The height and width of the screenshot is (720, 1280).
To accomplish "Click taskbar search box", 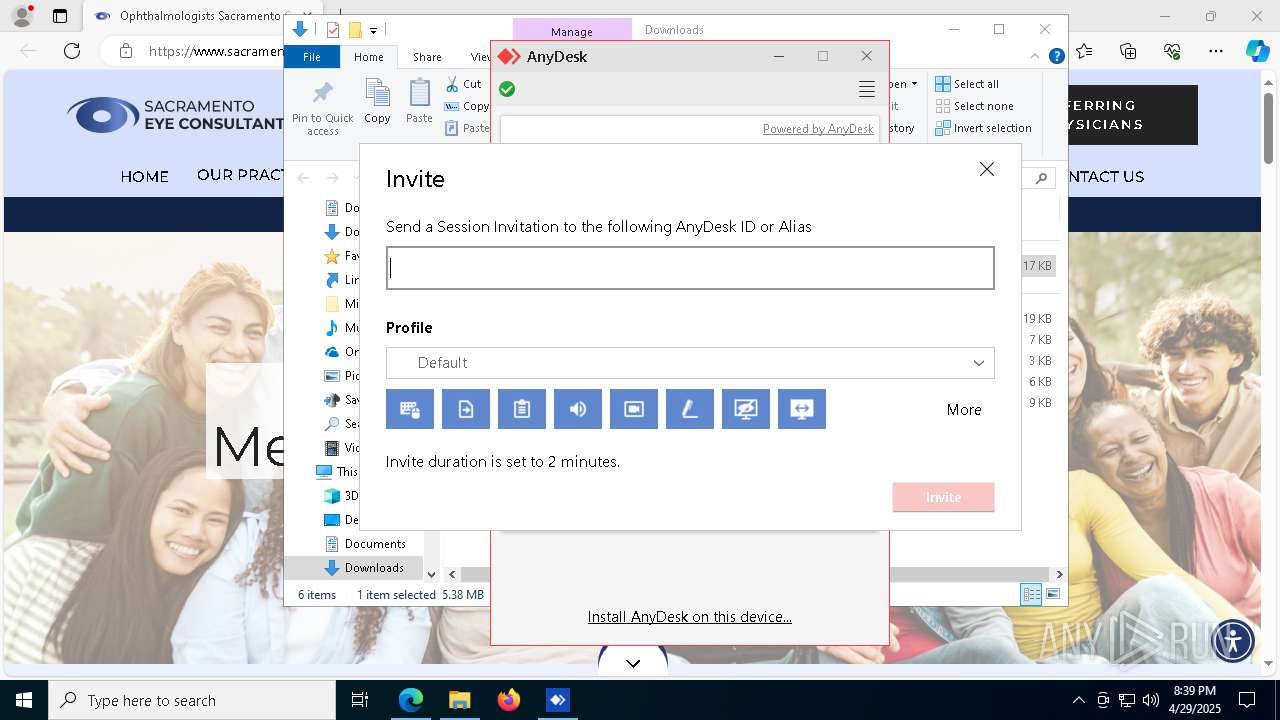I will pyautogui.click(x=192, y=700).
